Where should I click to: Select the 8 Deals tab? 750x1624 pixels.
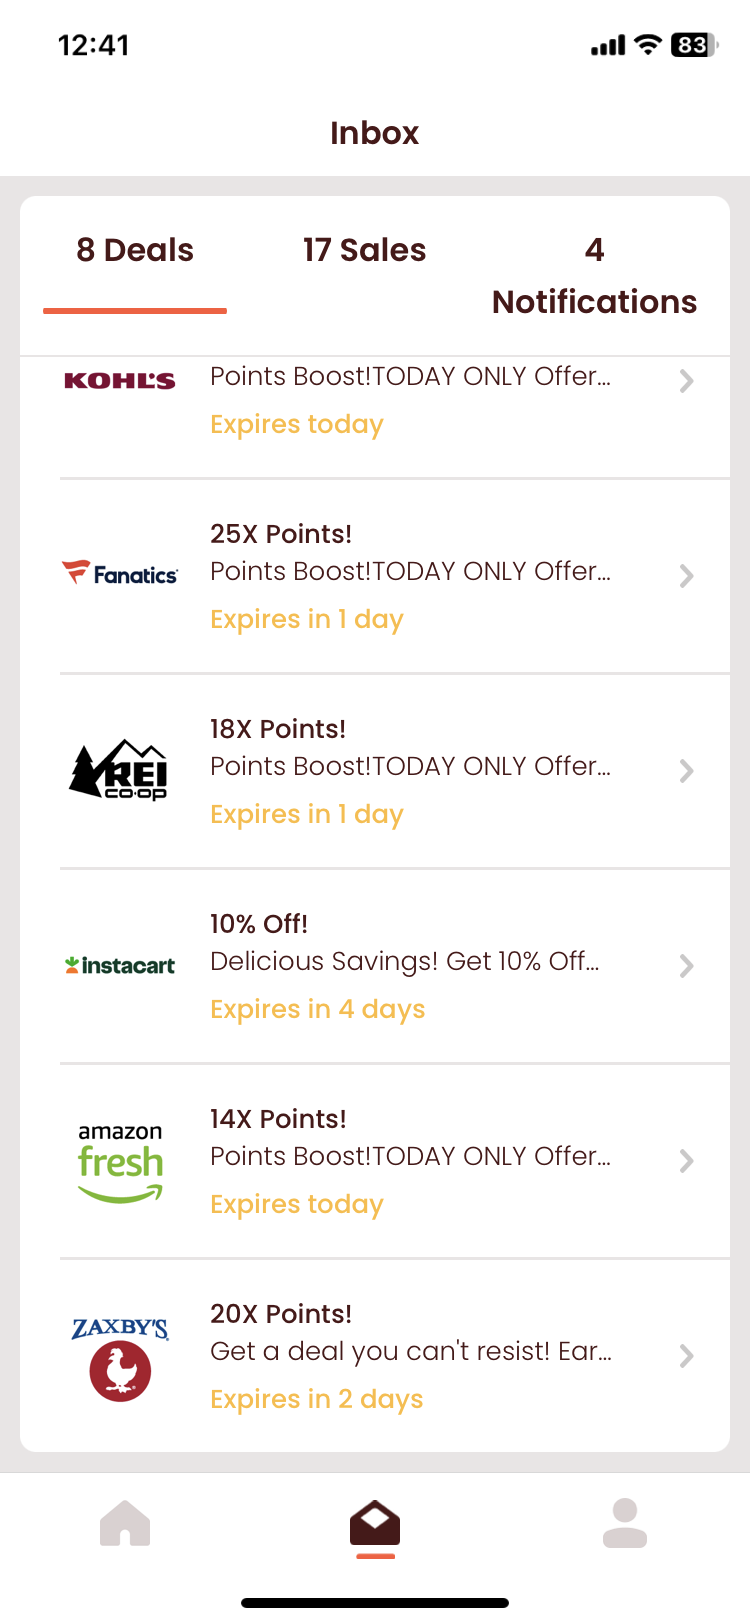pos(135,250)
